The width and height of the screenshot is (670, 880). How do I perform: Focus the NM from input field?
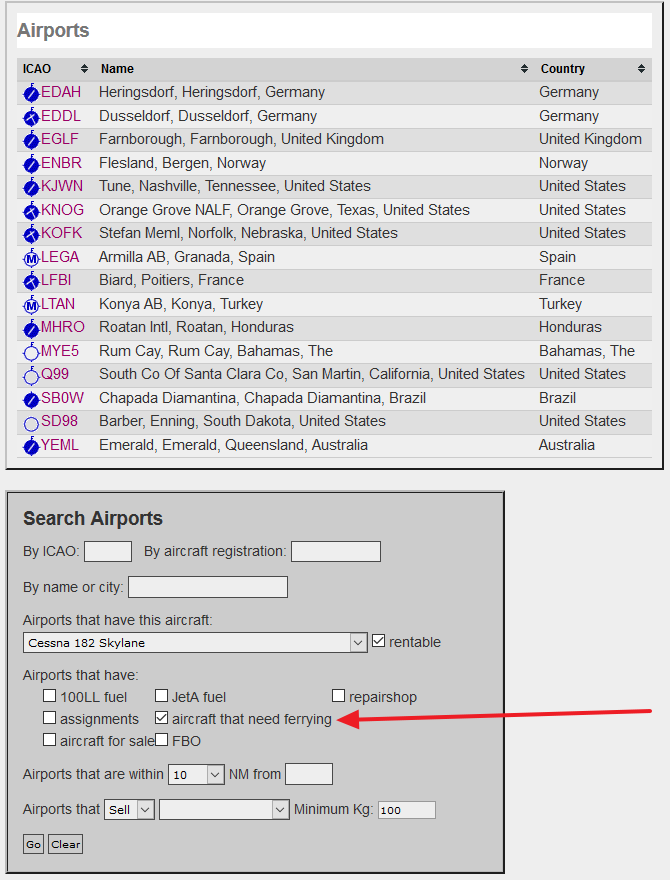pyautogui.click(x=309, y=774)
